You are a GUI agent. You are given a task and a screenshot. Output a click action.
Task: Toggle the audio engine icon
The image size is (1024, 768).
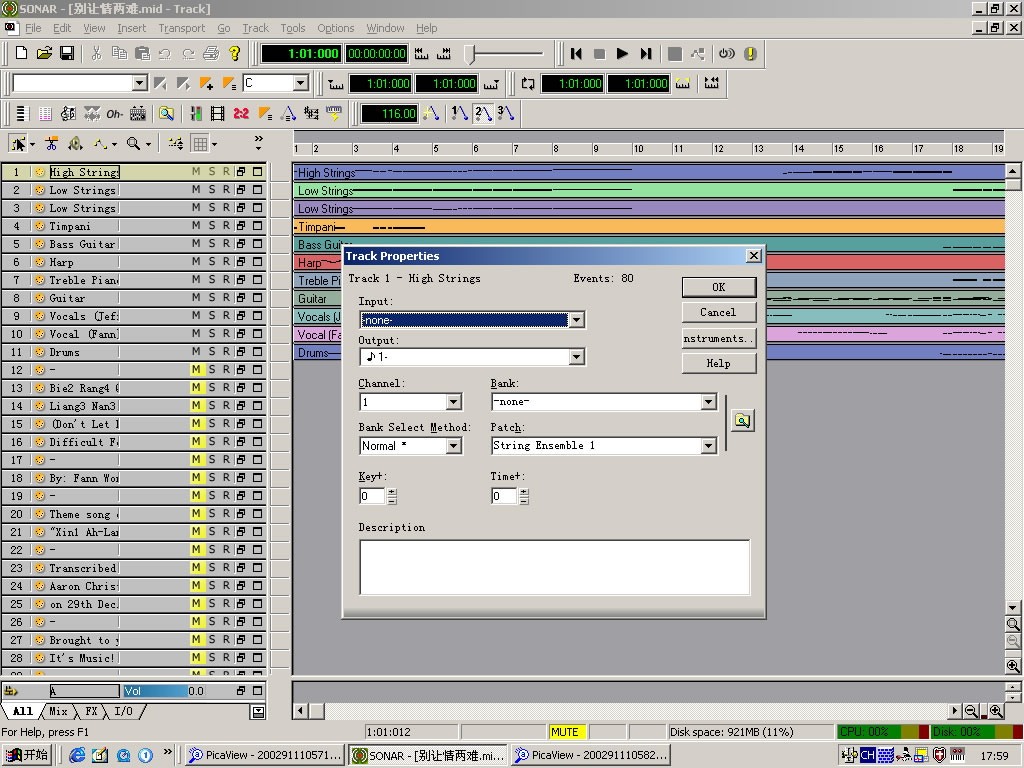tap(726, 54)
